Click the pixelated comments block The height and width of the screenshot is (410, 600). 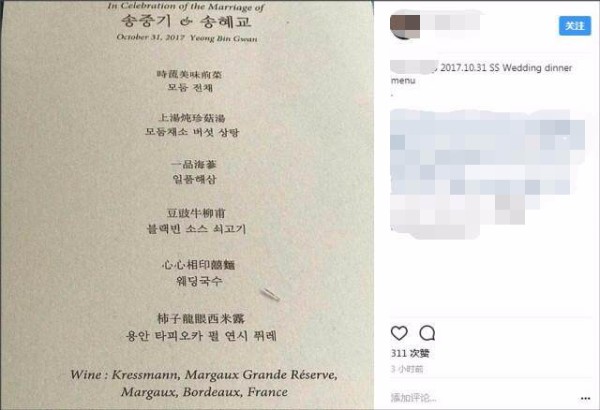[488, 173]
